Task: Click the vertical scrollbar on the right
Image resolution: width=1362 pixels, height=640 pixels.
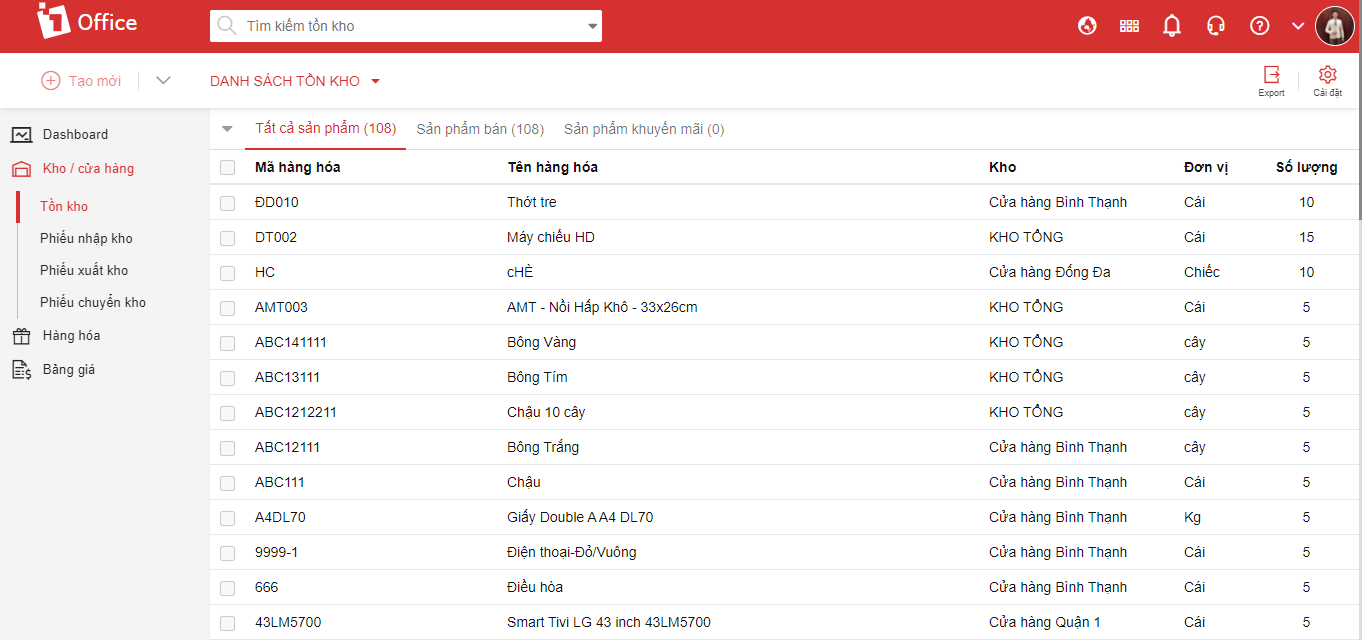Action: 1357,160
